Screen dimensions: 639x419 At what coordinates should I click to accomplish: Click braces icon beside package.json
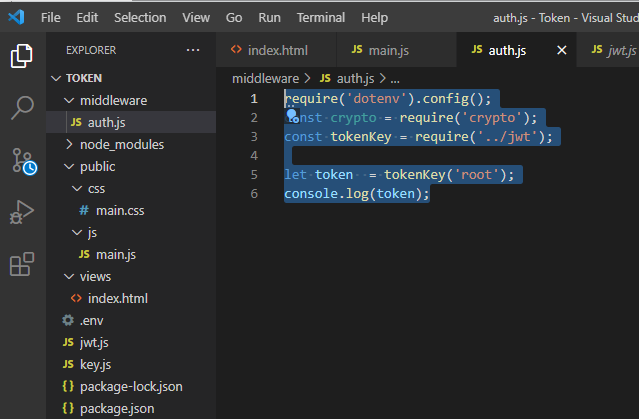point(68,408)
